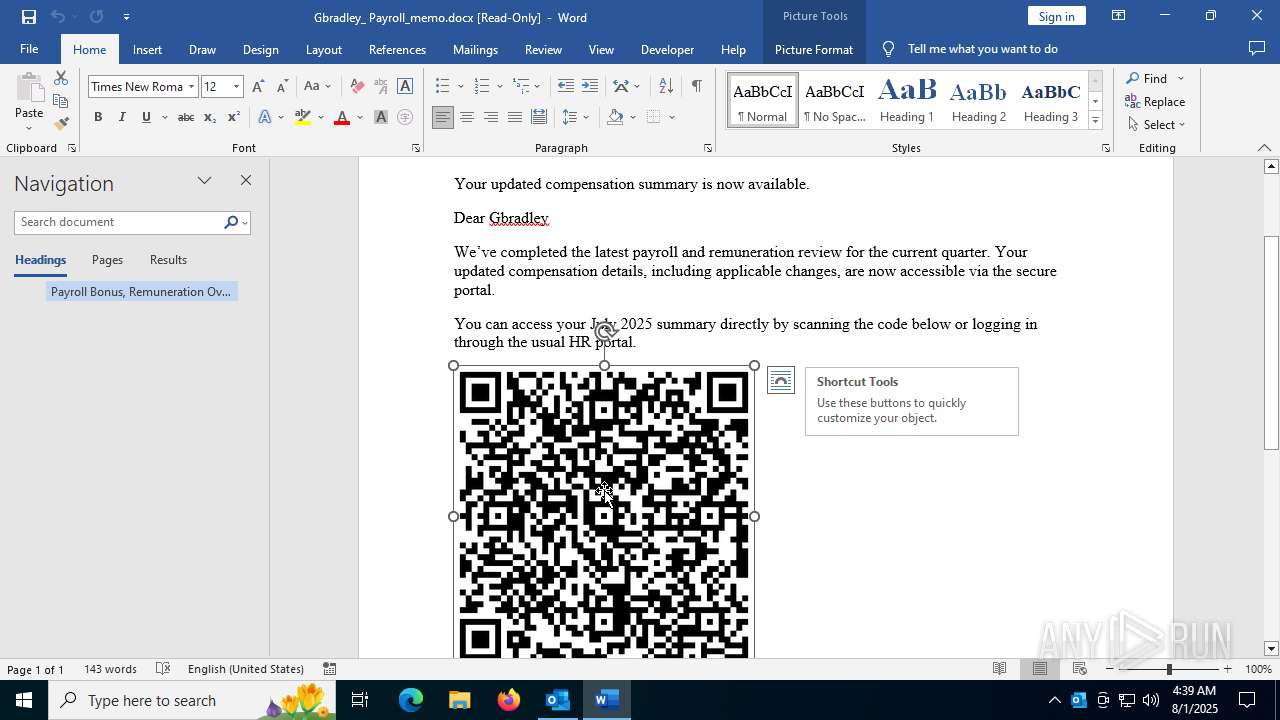Viewport: 1280px width, 720px height.
Task: Click the search magnifier in Navigation pane
Action: pyautogui.click(x=231, y=222)
